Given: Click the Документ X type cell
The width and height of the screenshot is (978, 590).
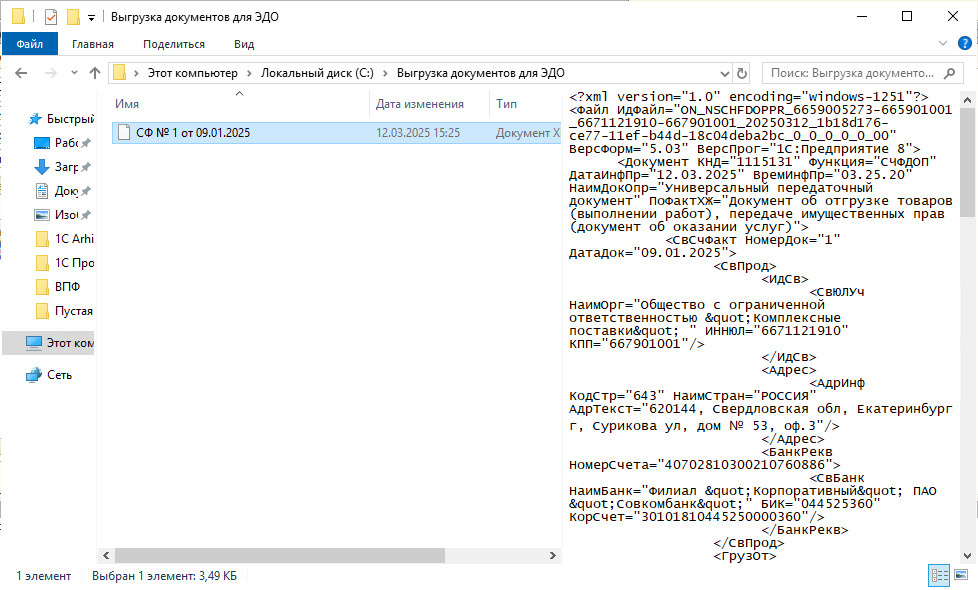Looking at the screenshot, I should click(x=528, y=133).
